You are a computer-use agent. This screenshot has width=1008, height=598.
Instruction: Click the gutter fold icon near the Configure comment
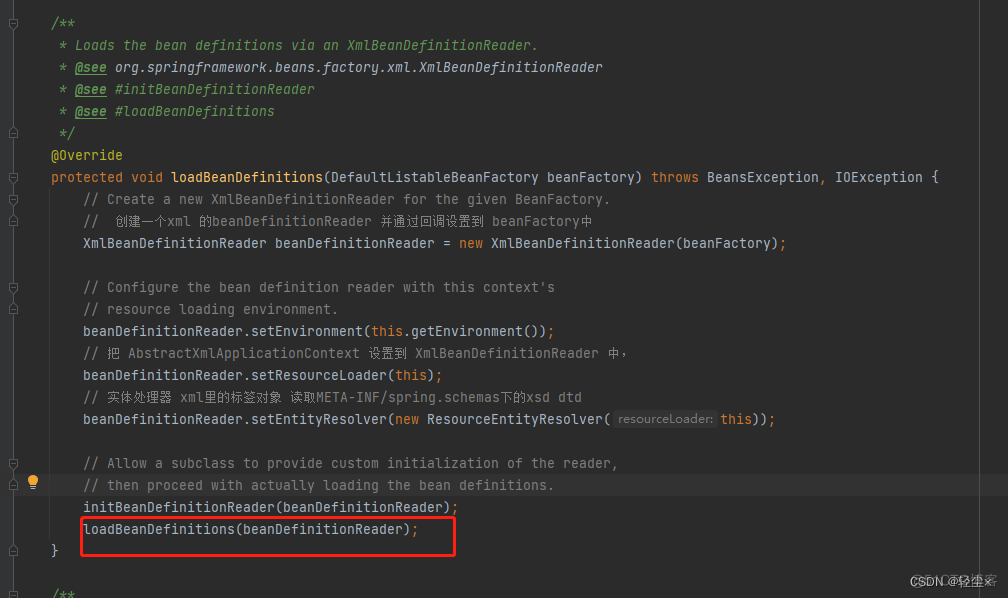tap(12, 287)
